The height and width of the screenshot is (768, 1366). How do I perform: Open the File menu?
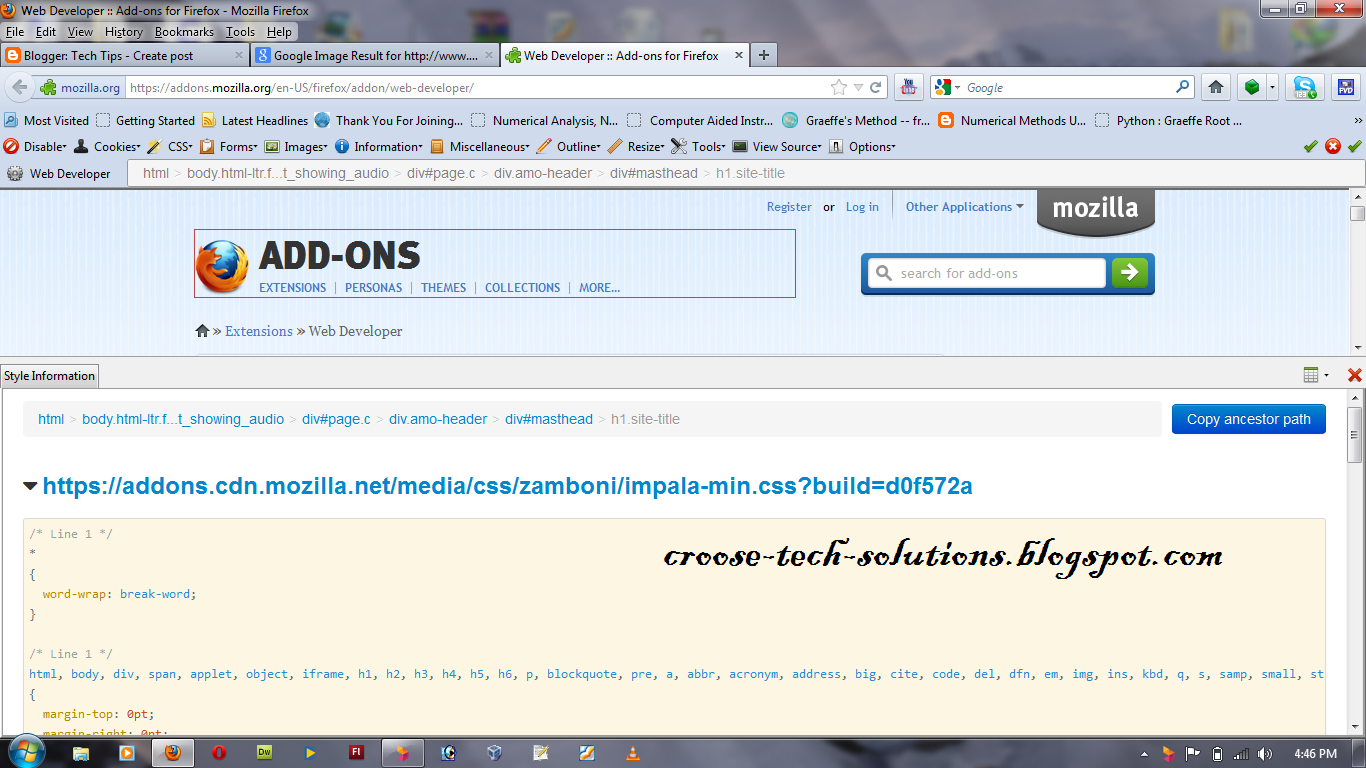[x=15, y=32]
